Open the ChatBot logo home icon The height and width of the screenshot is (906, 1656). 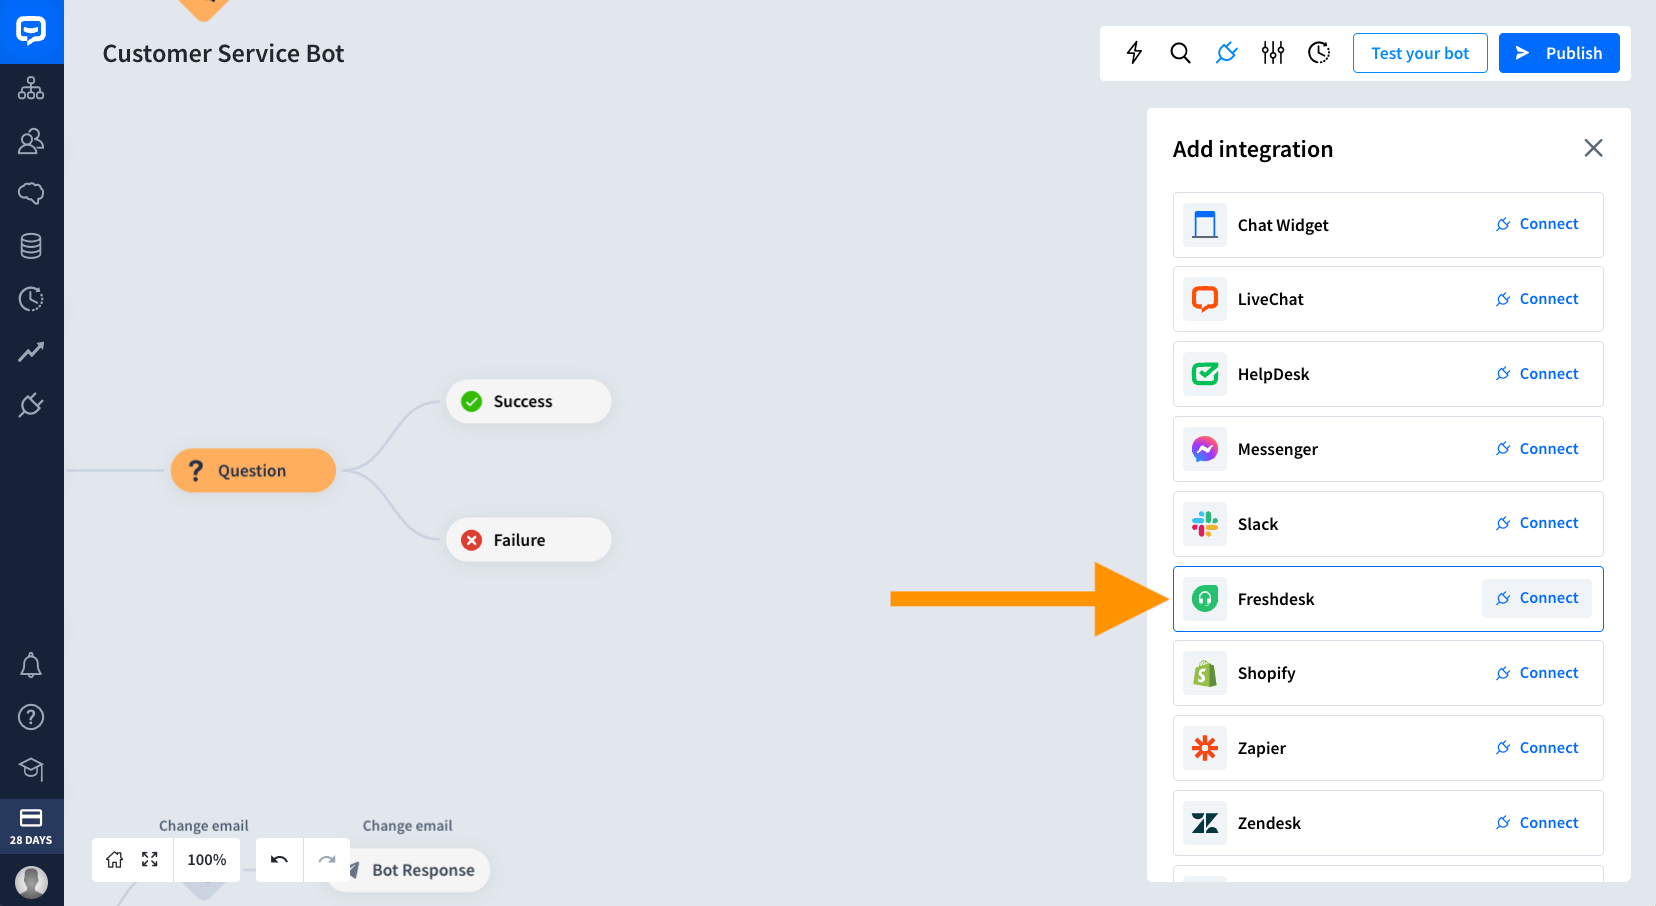(31, 31)
